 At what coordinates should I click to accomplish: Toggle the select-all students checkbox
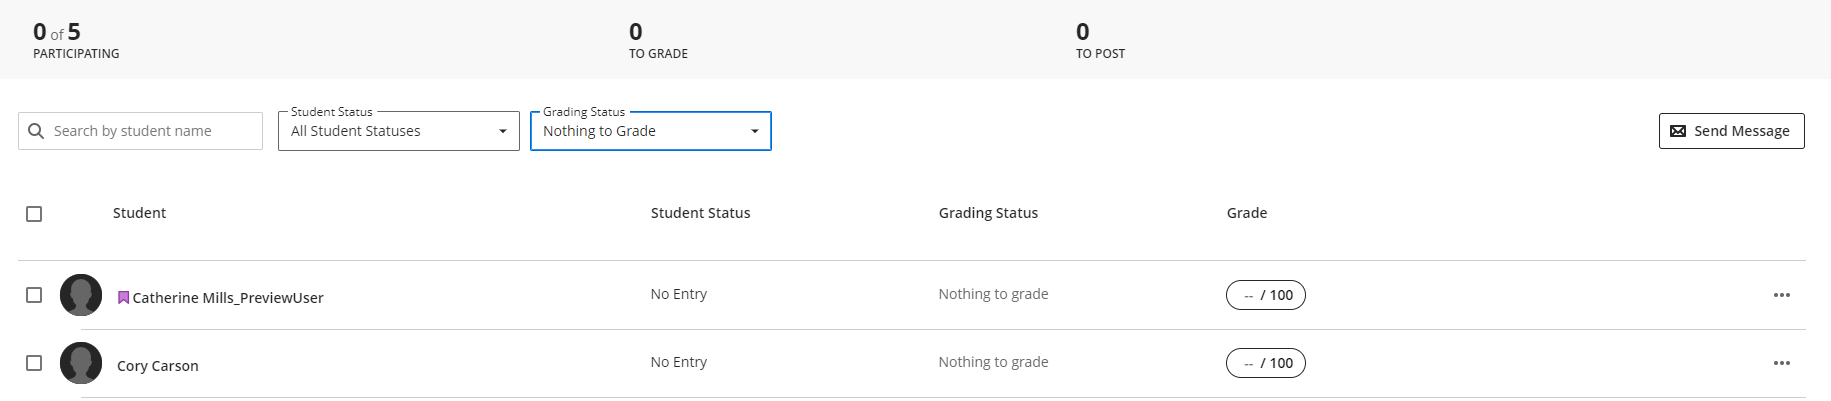[x=34, y=214]
